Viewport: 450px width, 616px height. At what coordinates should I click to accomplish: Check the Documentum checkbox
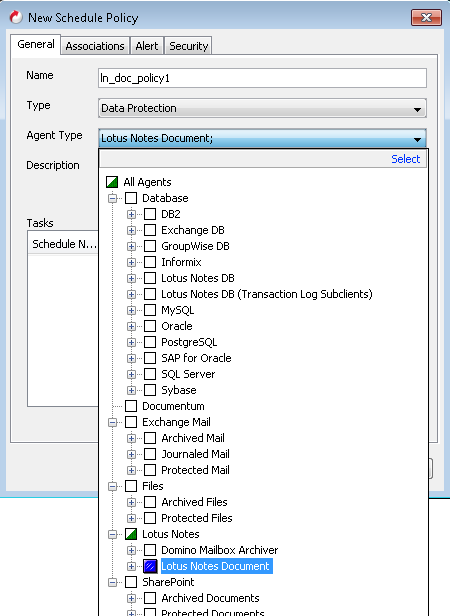[x=131, y=406]
